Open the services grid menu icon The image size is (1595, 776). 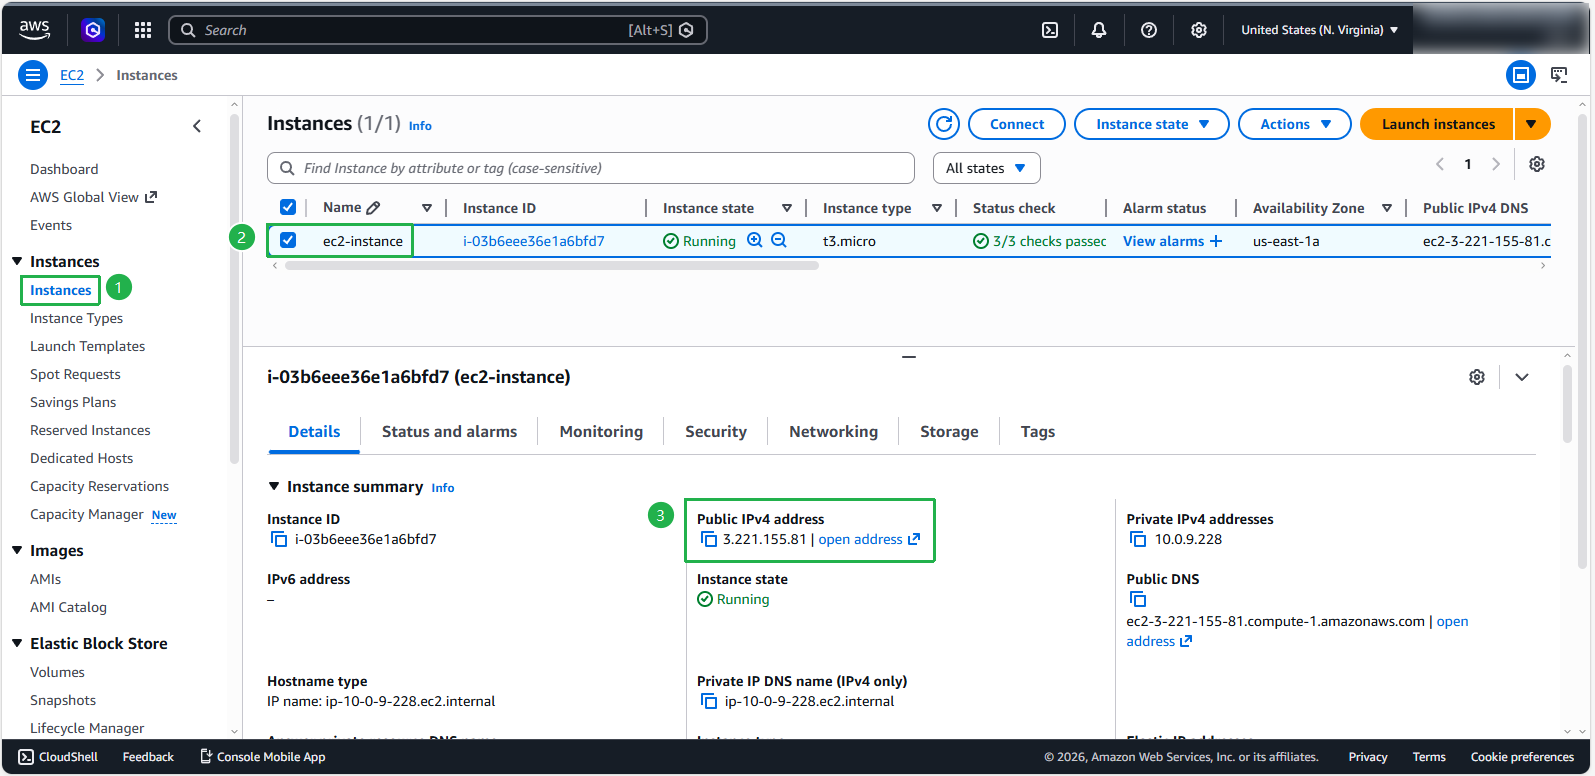tap(143, 30)
